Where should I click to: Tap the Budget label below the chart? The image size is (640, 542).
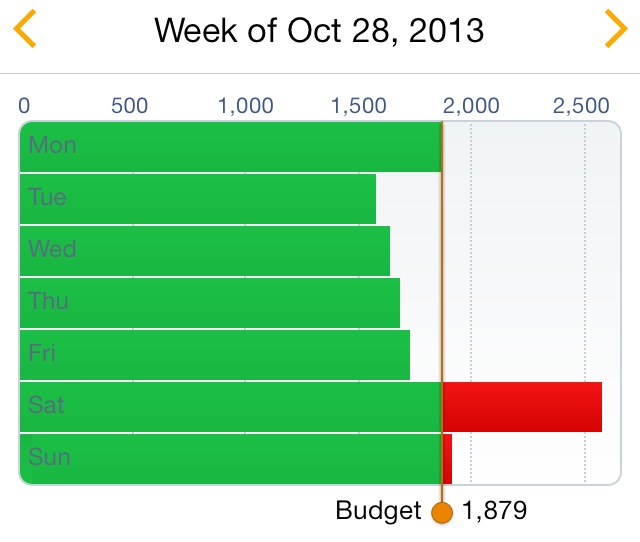378,512
